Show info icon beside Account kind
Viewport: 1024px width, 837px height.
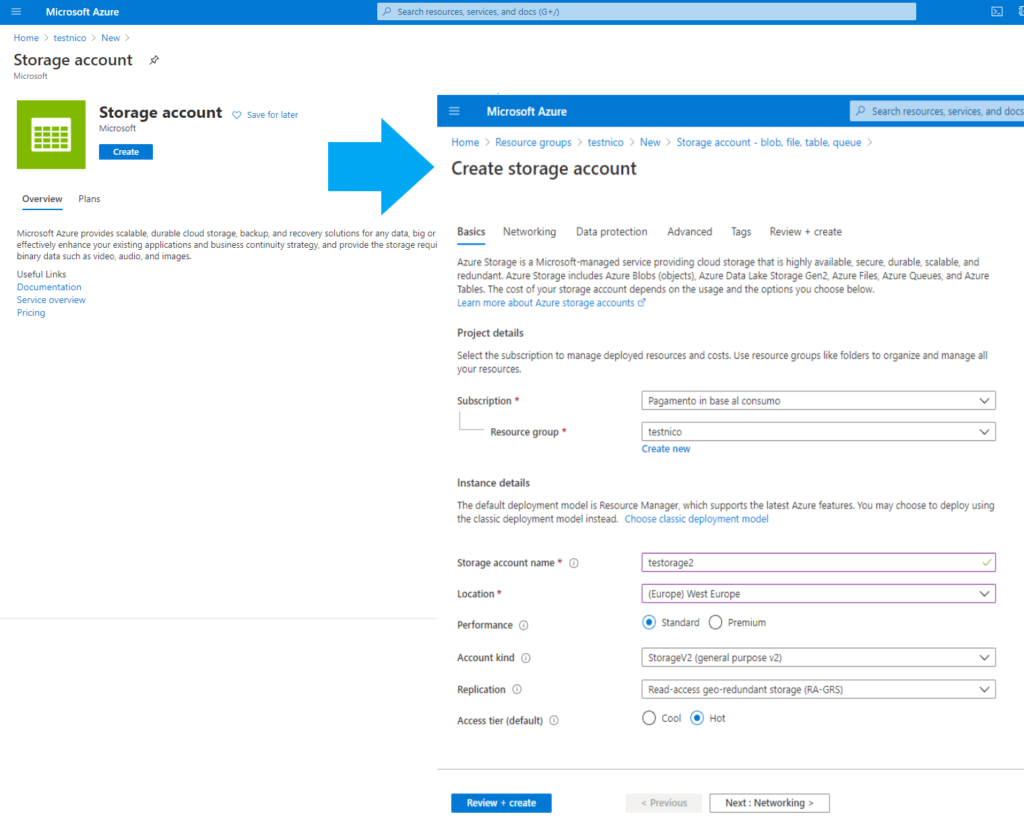[526, 658]
